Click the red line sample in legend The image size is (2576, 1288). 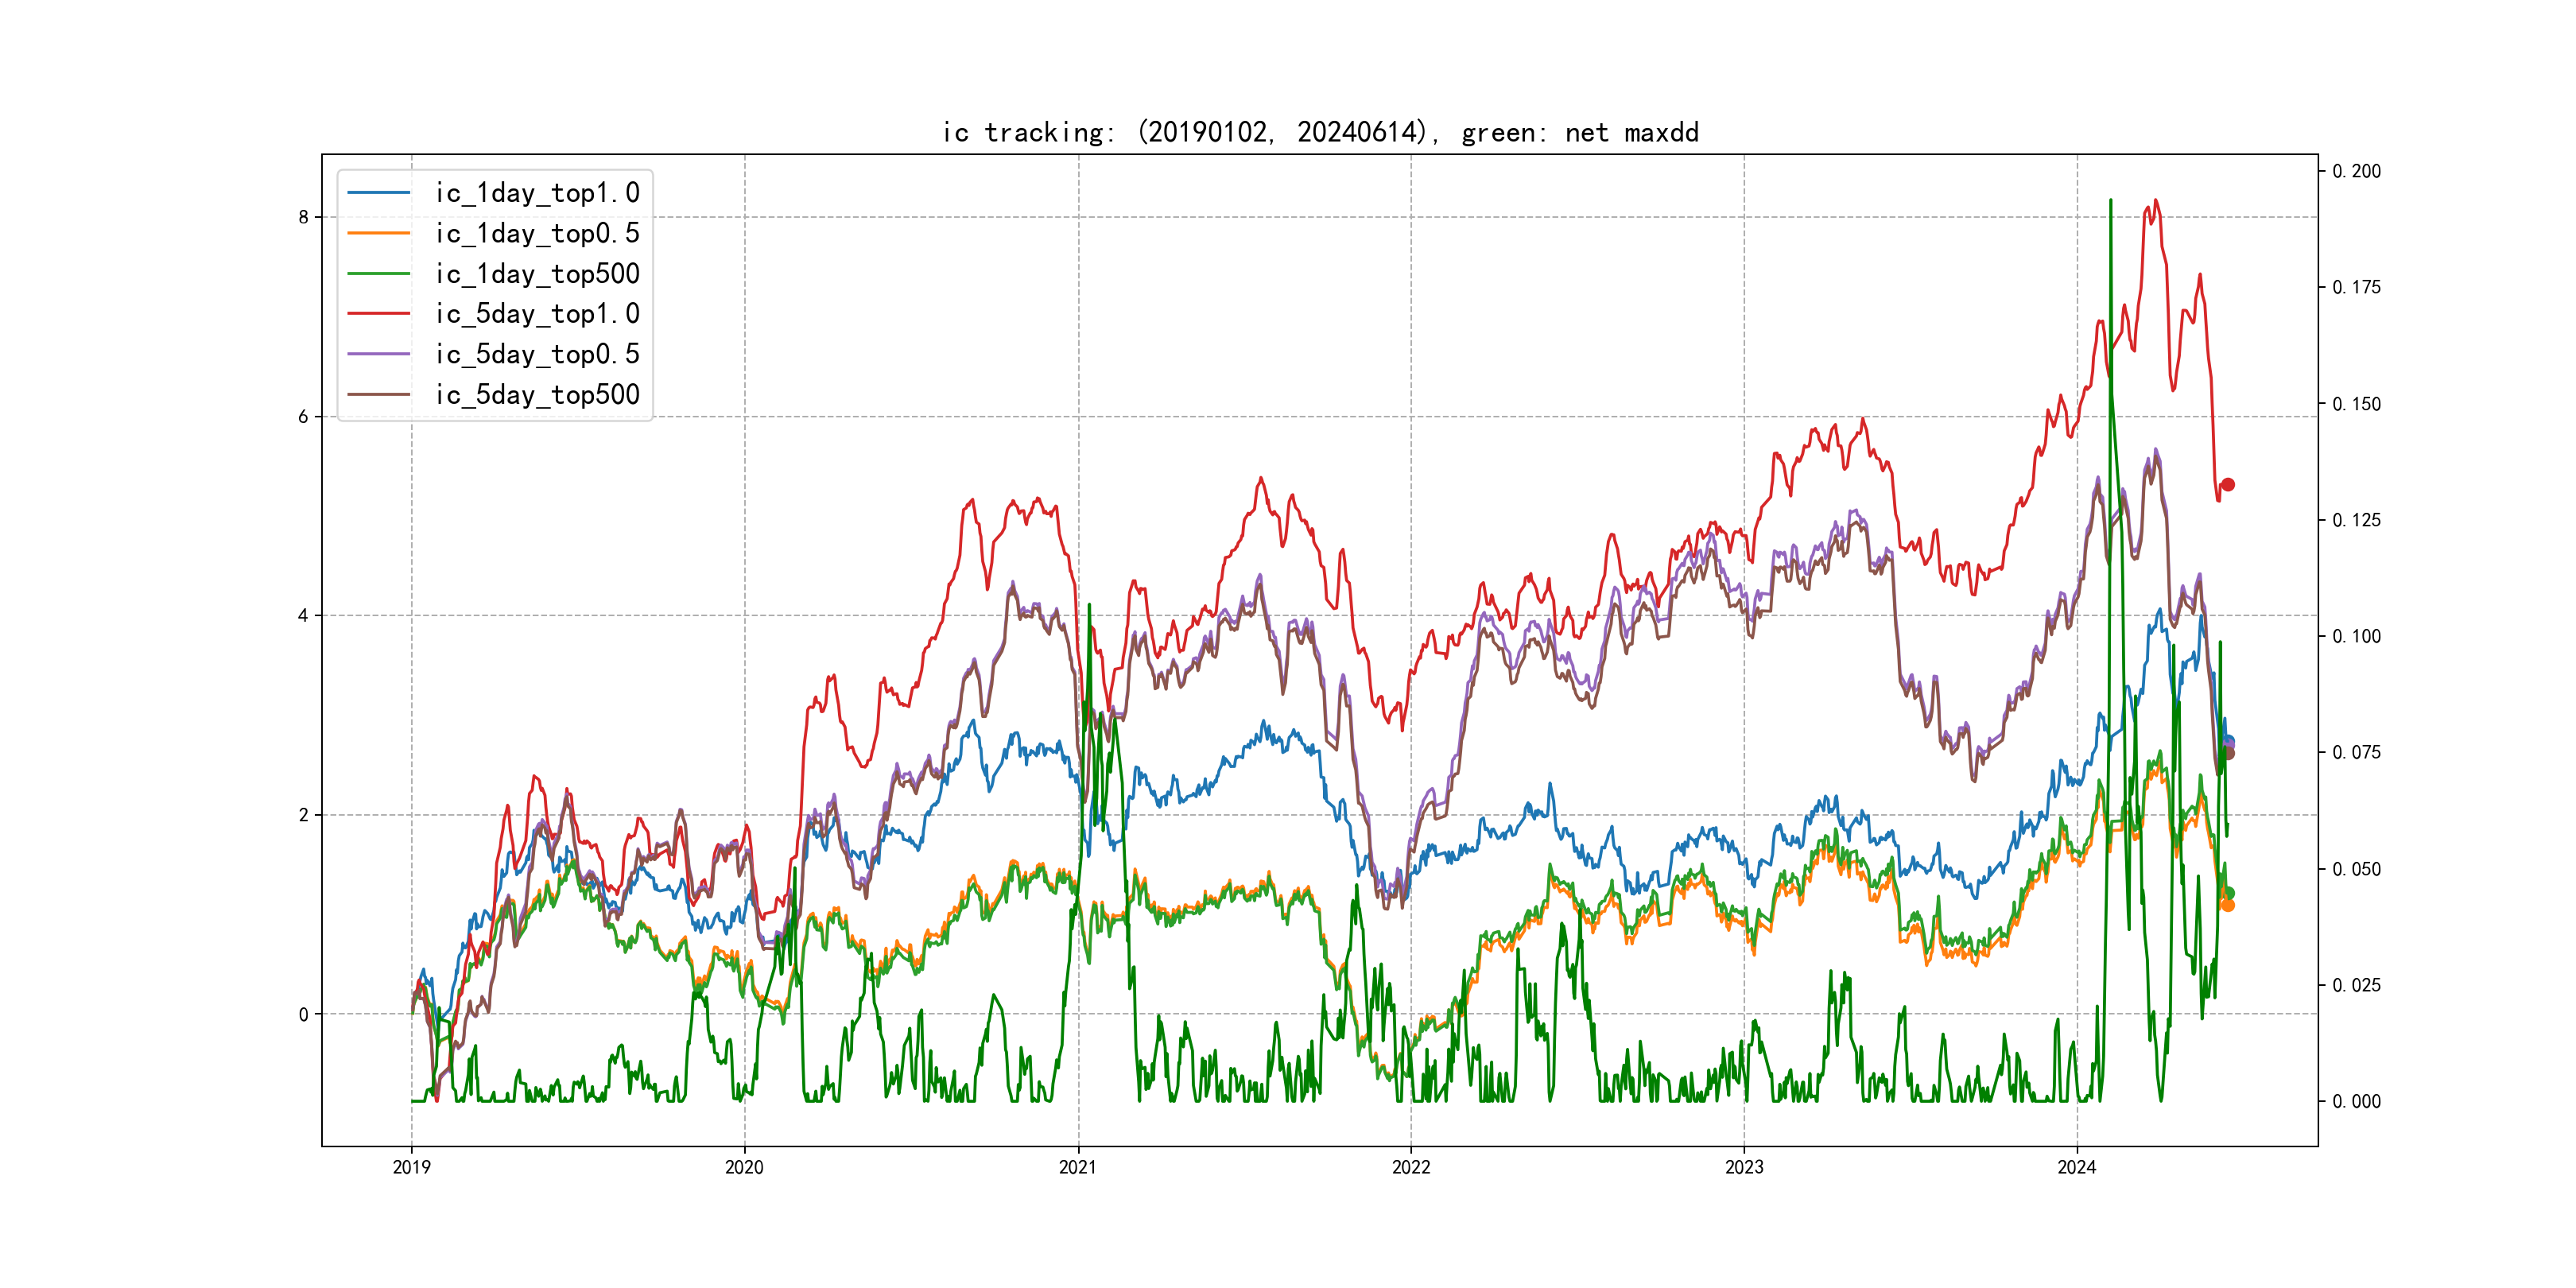pyautogui.click(x=378, y=313)
